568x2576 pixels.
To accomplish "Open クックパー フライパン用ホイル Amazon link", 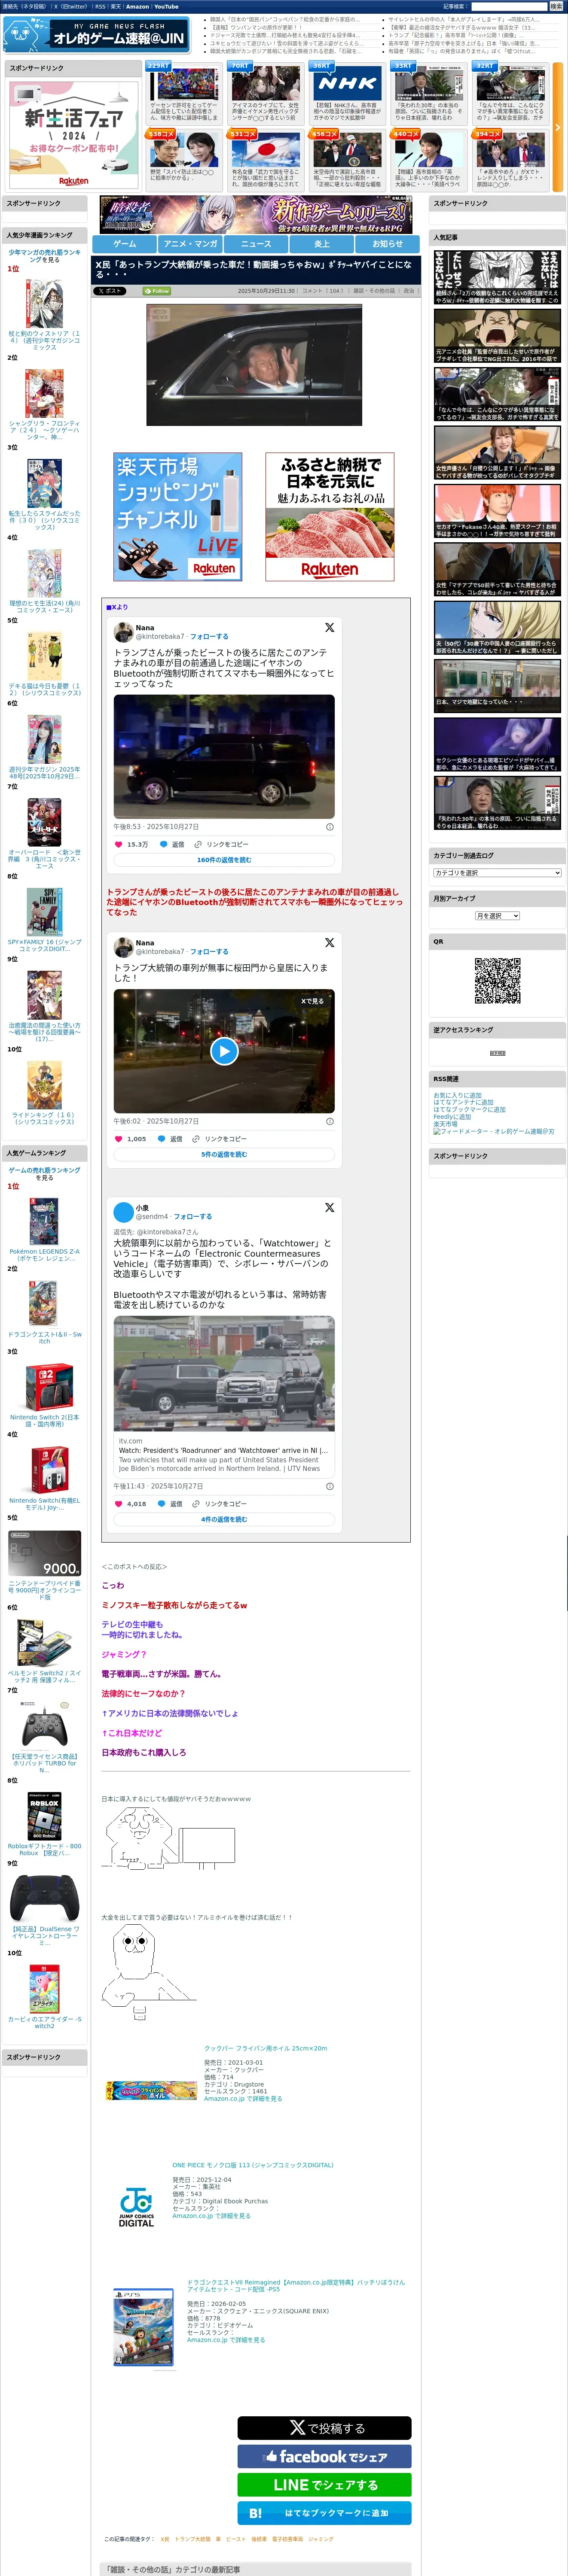I will point(266,2048).
